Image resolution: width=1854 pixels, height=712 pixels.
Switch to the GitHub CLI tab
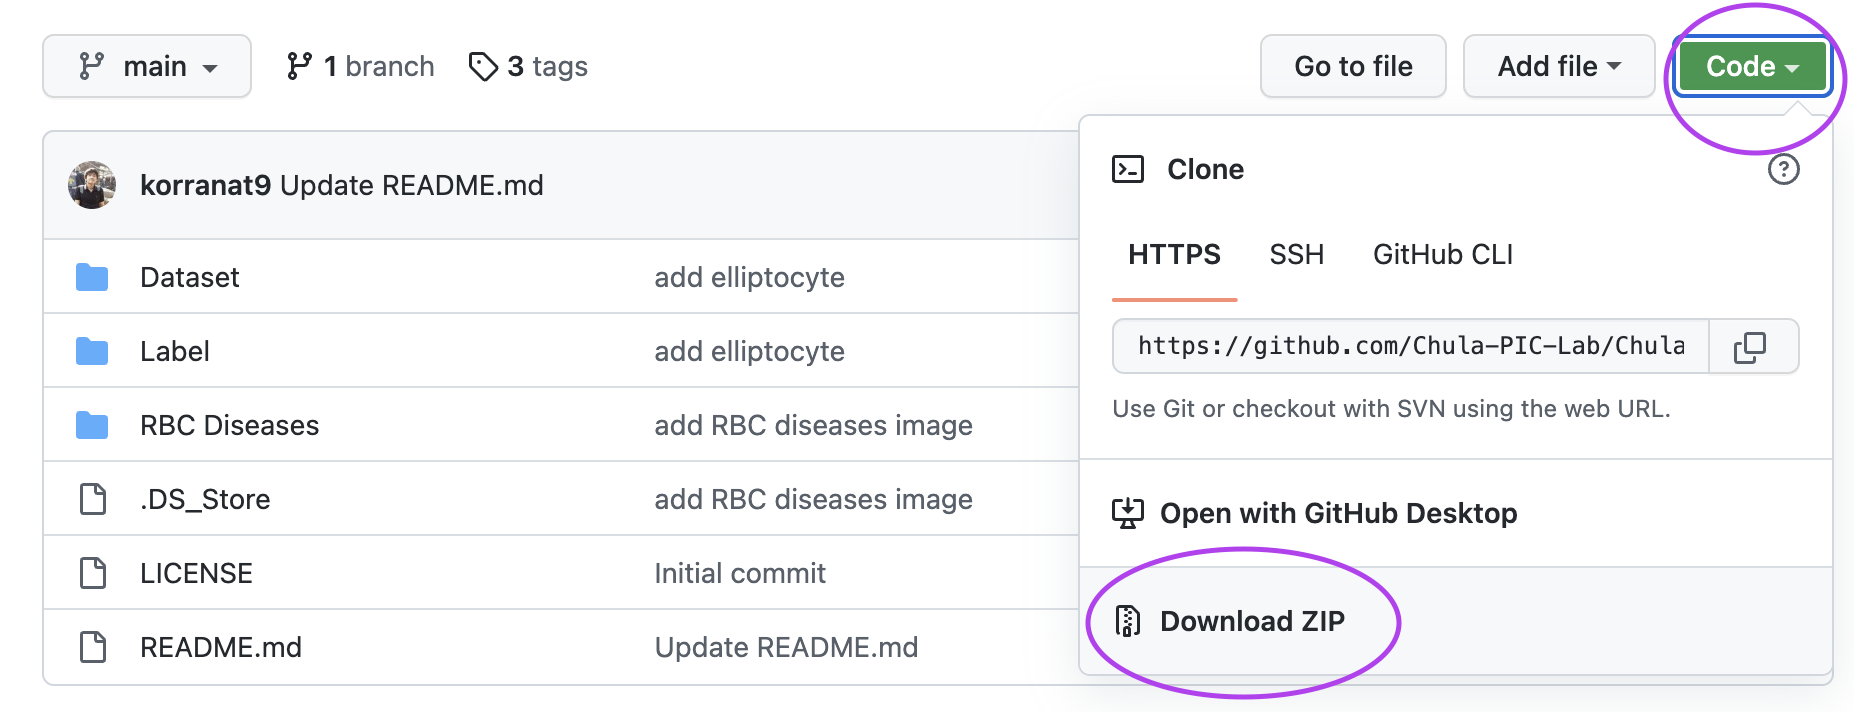(x=1442, y=254)
